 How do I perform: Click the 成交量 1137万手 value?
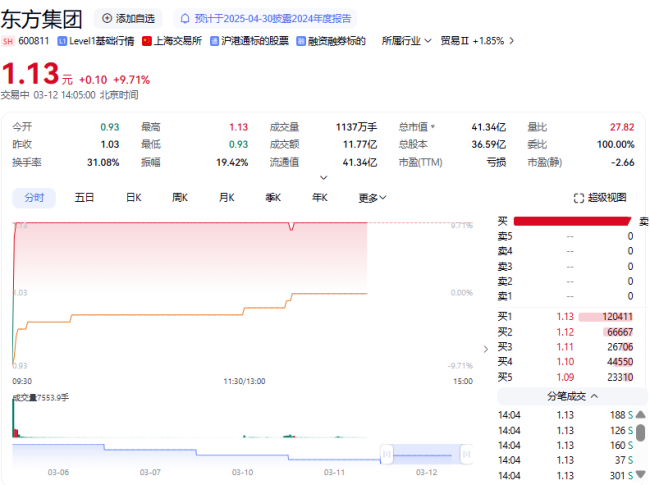[x=356, y=127]
